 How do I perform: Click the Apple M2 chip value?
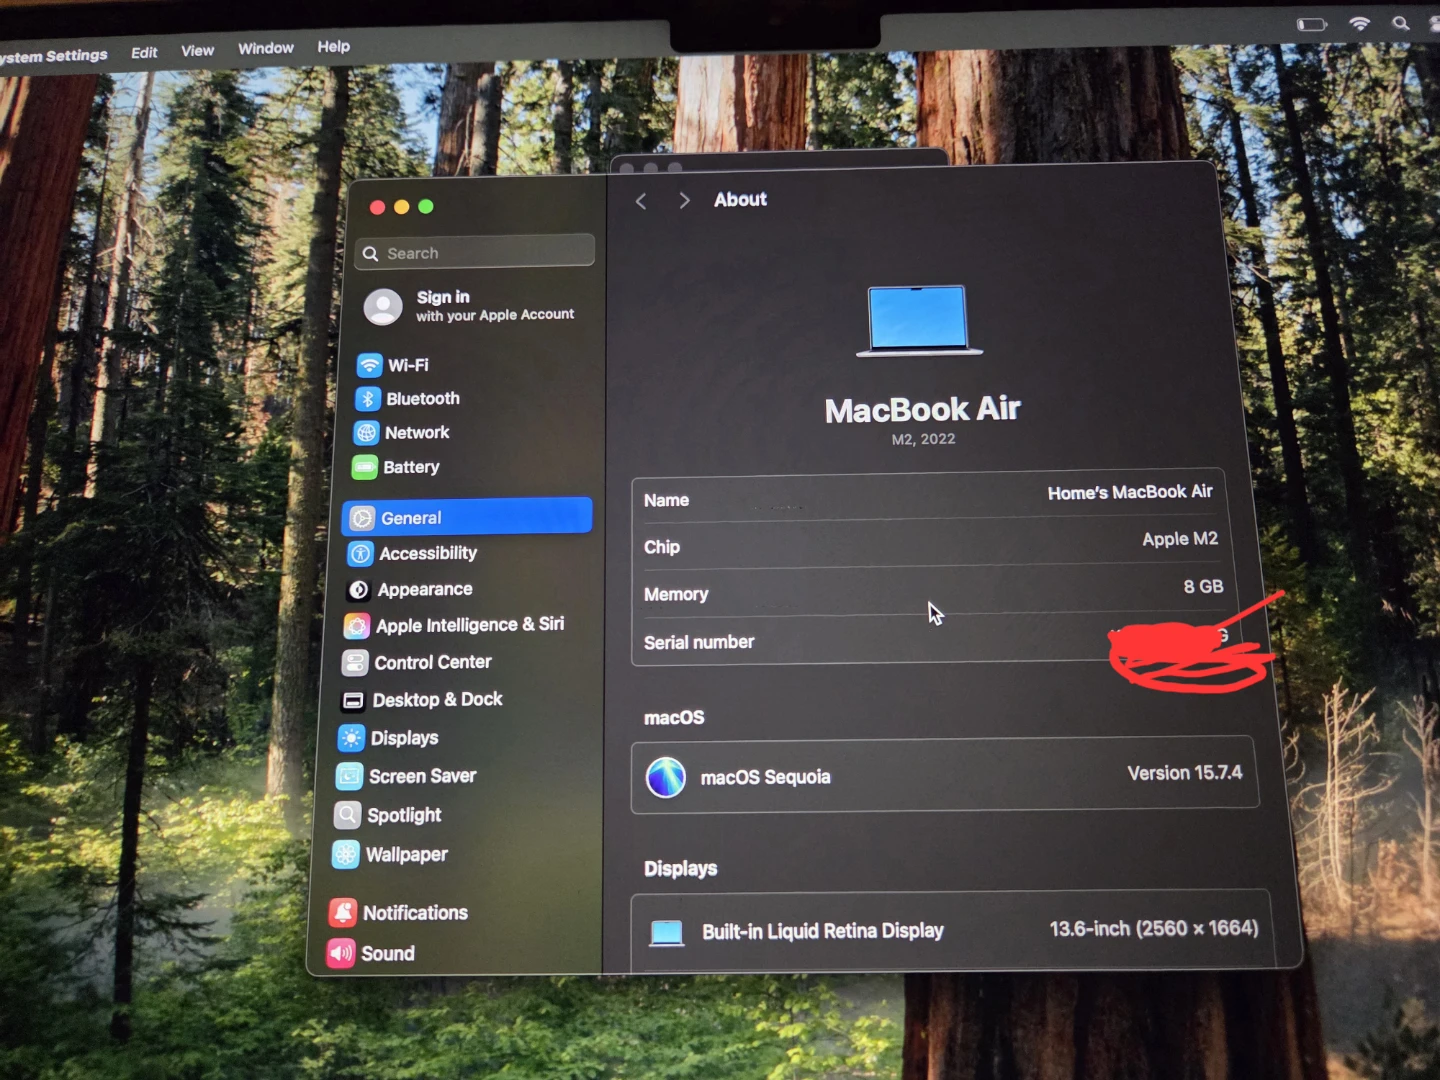point(1180,539)
